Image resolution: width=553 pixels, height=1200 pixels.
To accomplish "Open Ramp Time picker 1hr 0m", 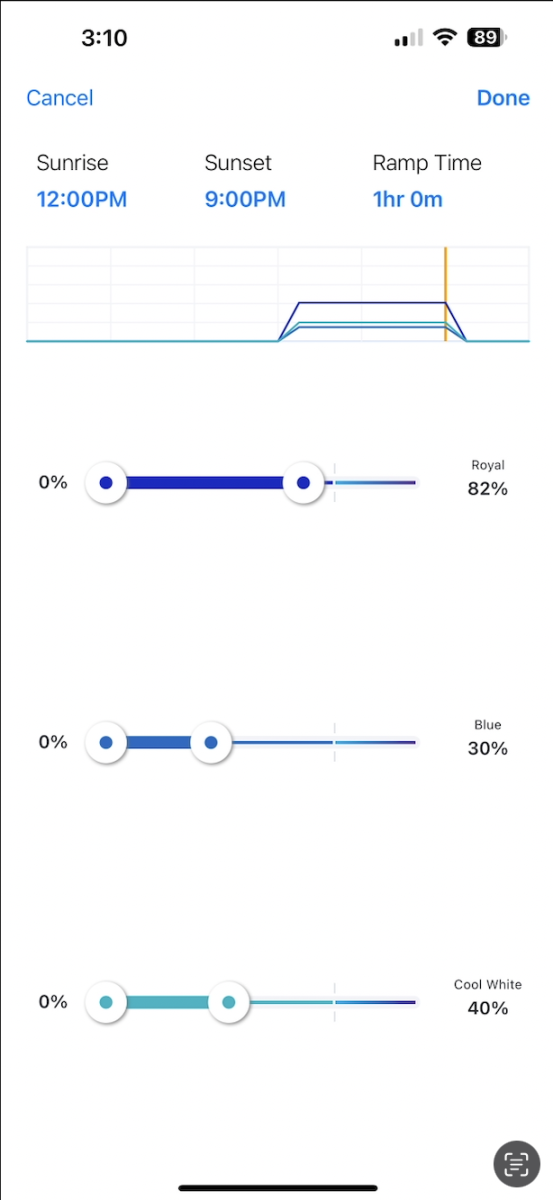I will point(408,199).
